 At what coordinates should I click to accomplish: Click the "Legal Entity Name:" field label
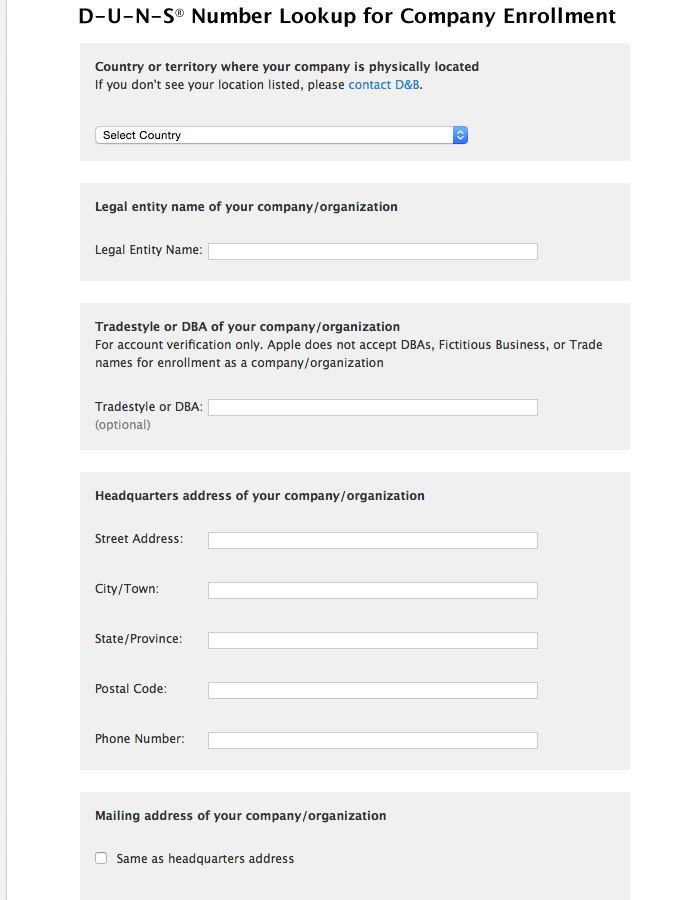point(148,250)
